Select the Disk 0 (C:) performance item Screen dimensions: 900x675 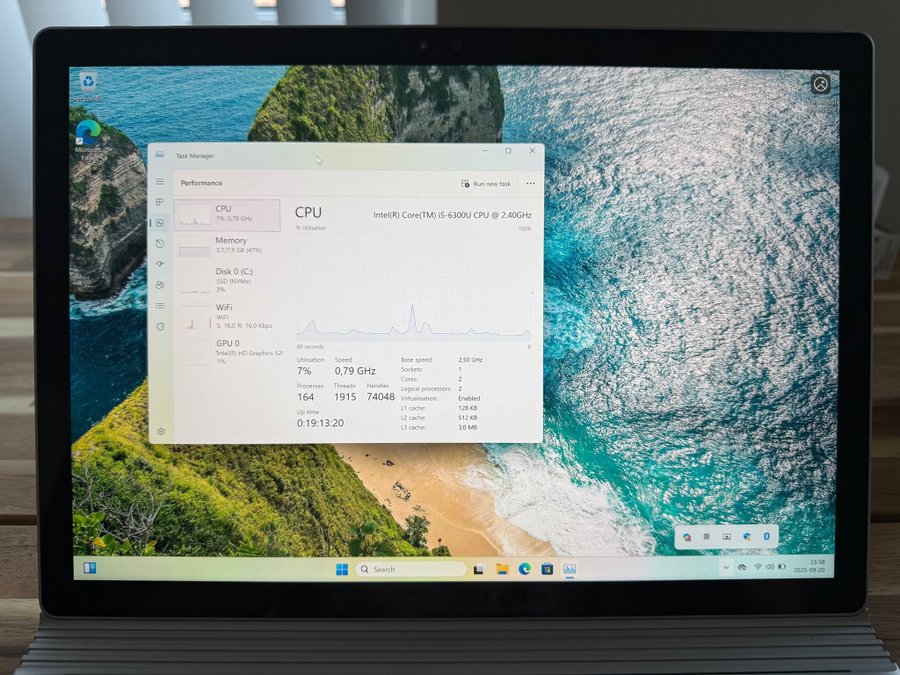point(228,280)
